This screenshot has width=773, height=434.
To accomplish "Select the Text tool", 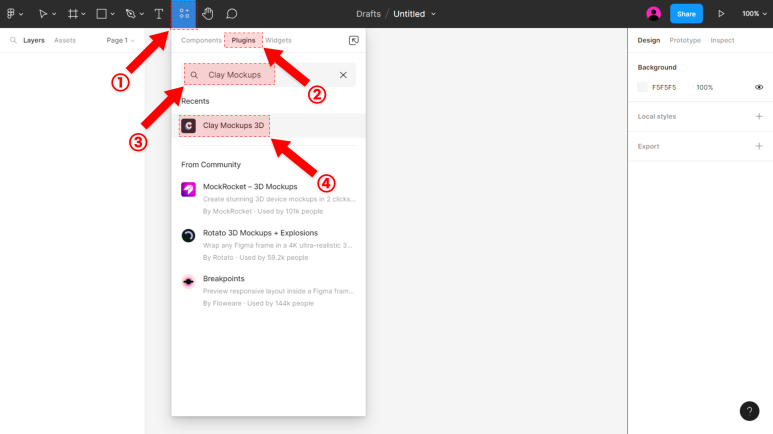I will pos(159,14).
